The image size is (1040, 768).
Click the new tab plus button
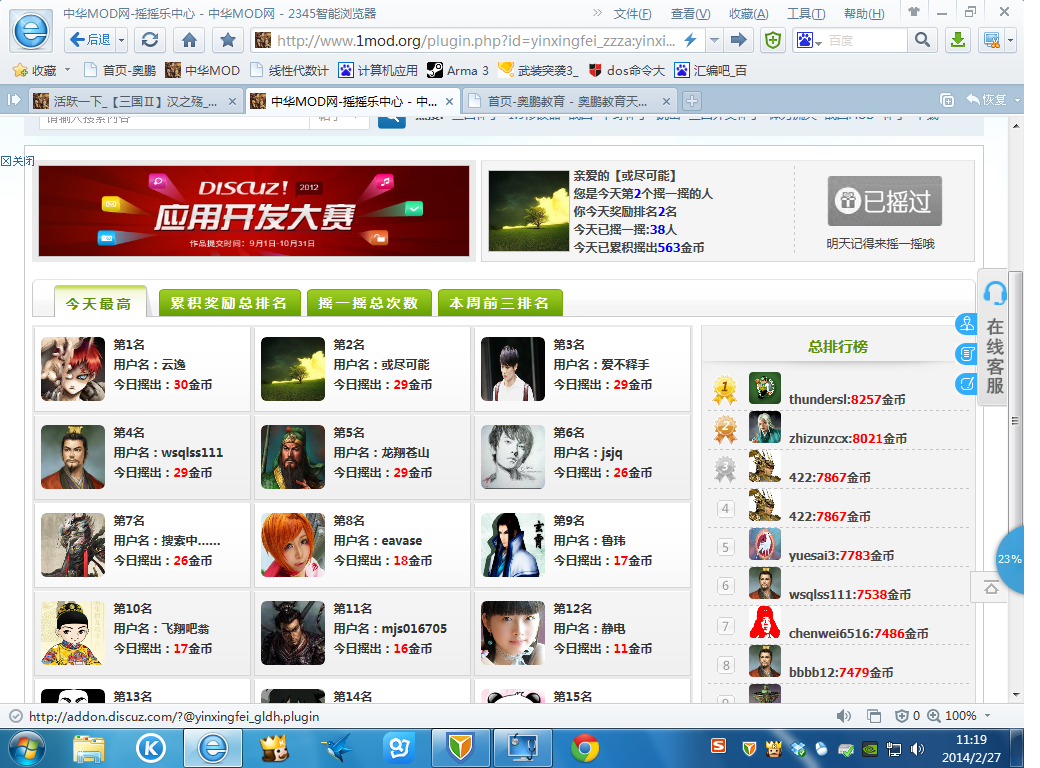tap(691, 101)
